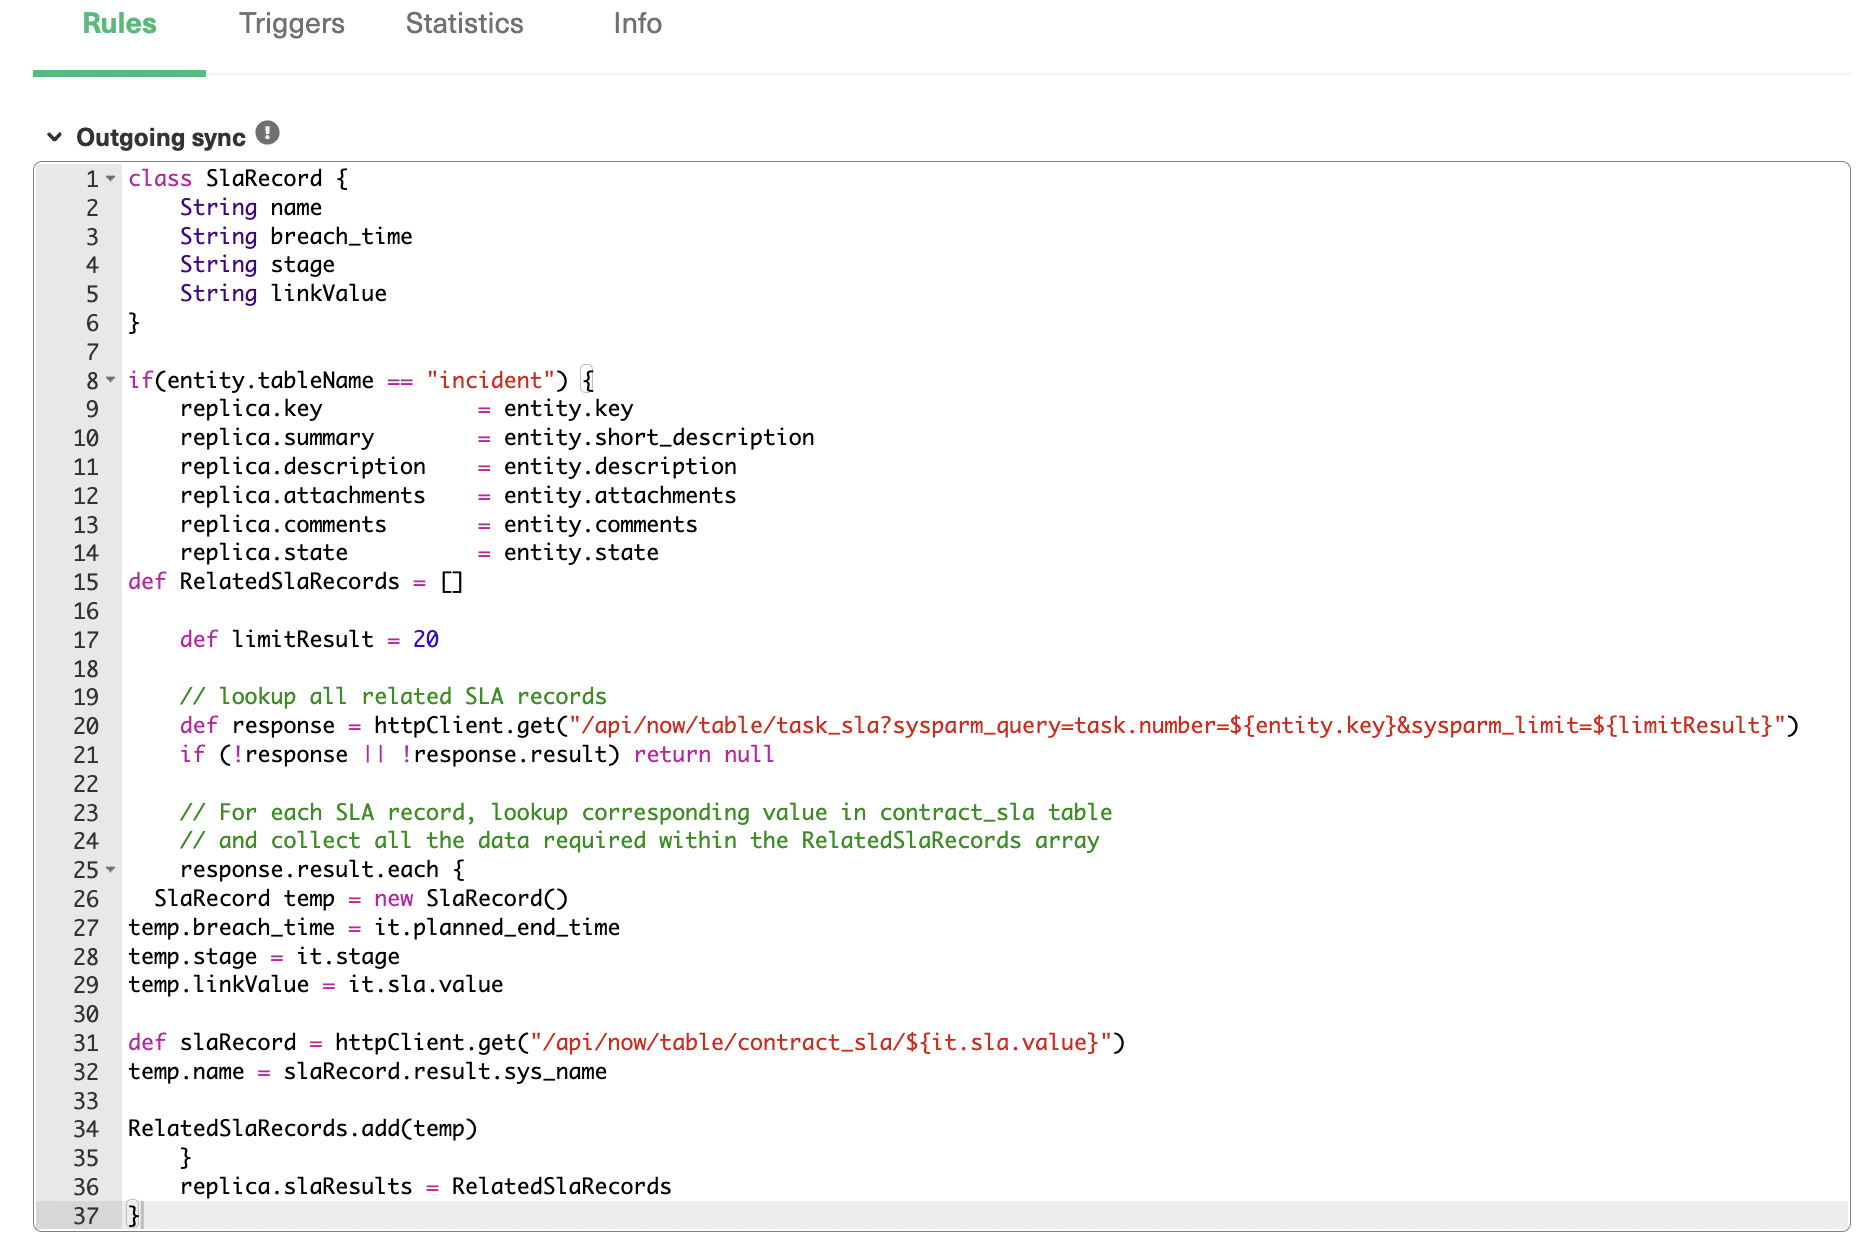Select the Rules tab

click(120, 24)
